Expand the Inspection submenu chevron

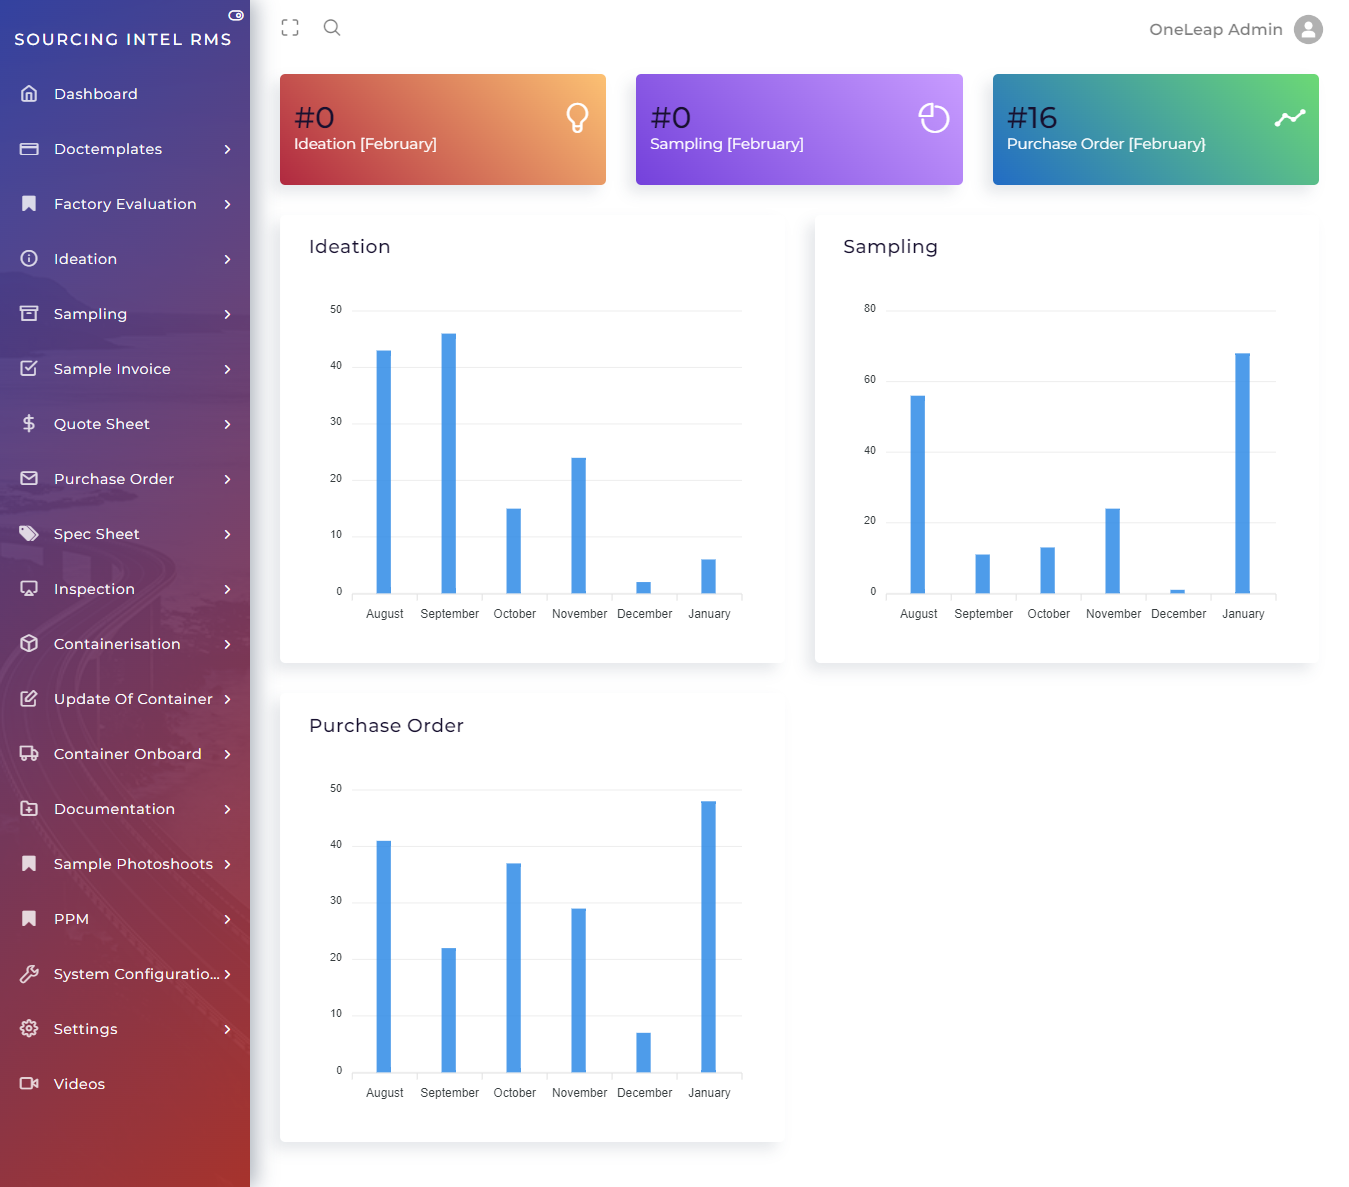tap(227, 589)
